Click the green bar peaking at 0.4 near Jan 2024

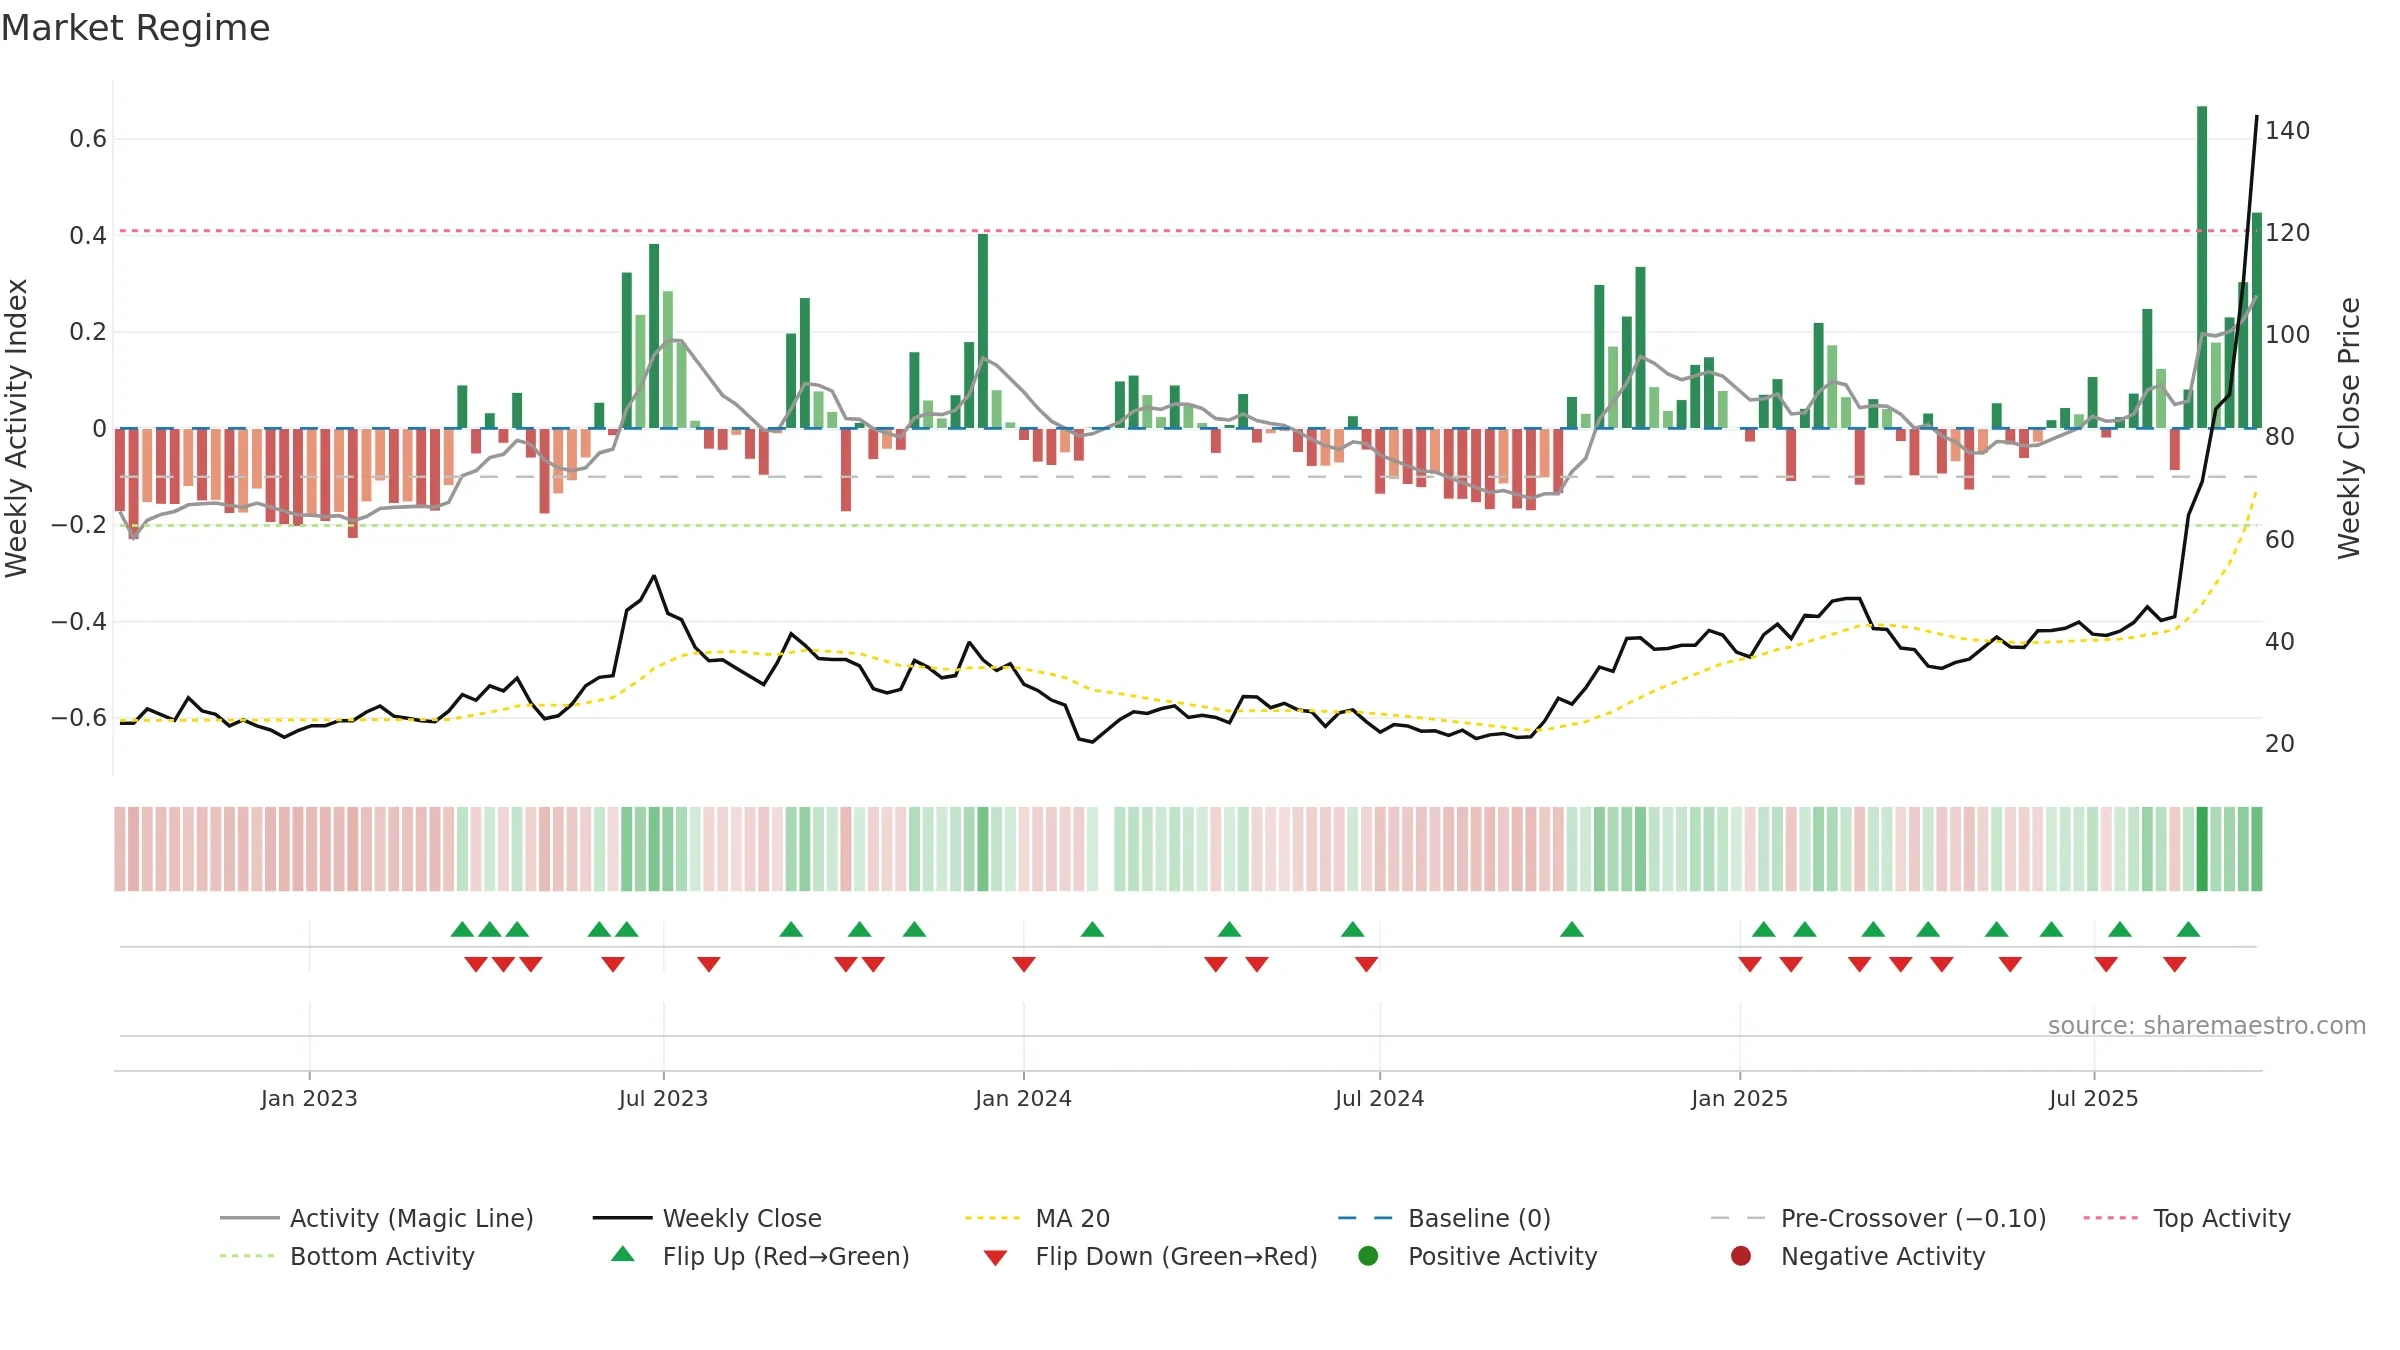click(983, 331)
